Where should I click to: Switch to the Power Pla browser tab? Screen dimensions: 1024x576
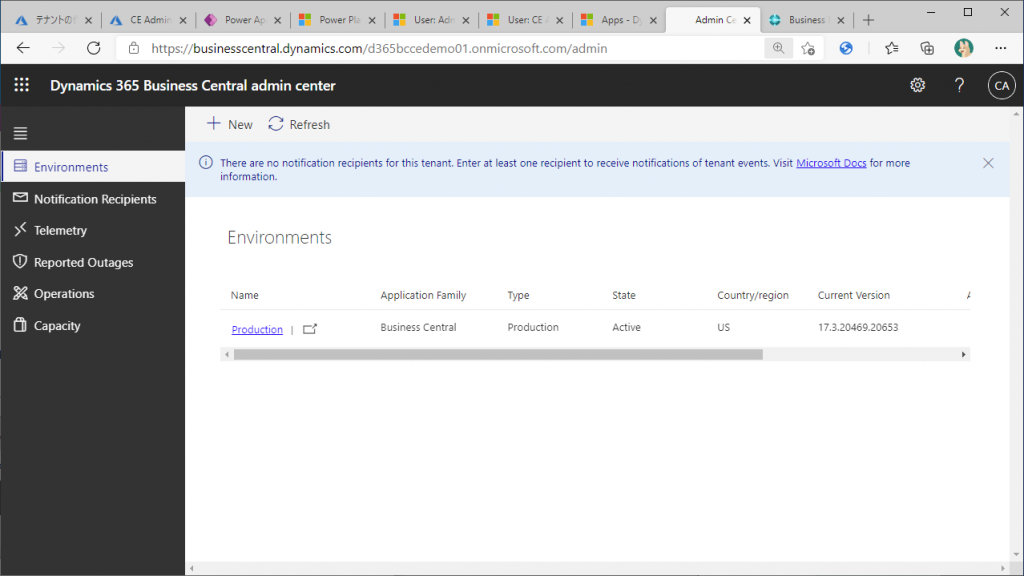click(336, 20)
